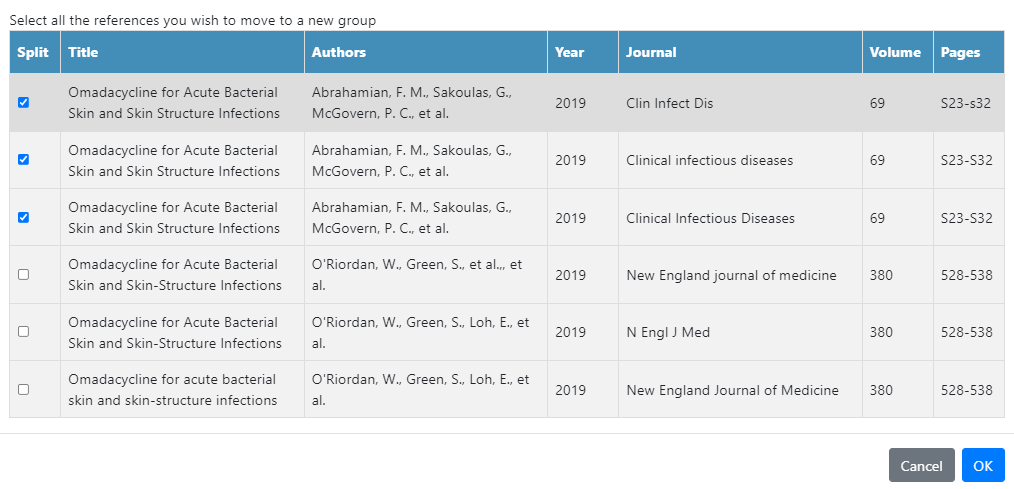The image size is (1014, 489).
Task: Click the authors cell in Clin Infect Dis row
Action: [x=426, y=103]
